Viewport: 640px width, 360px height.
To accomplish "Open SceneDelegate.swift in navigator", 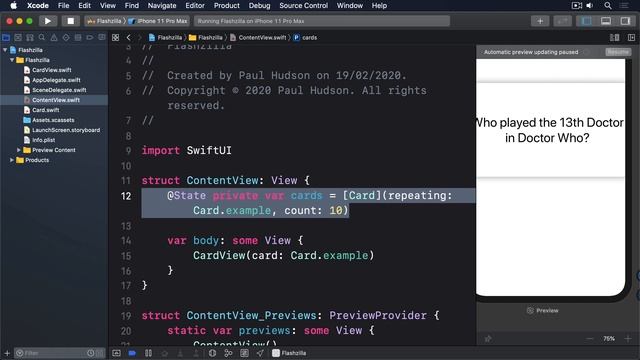I will click(59, 90).
